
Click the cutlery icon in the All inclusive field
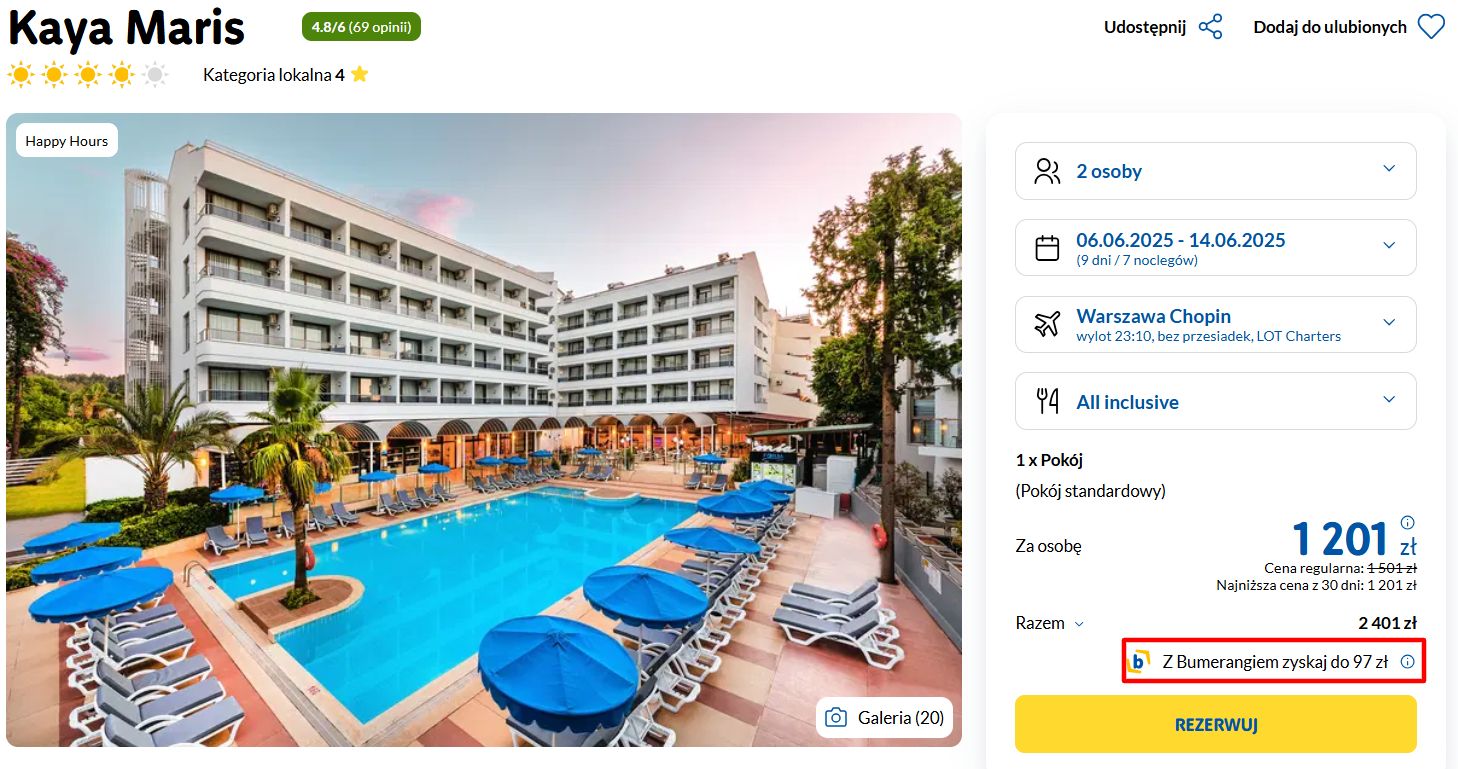[x=1047, y=401]
